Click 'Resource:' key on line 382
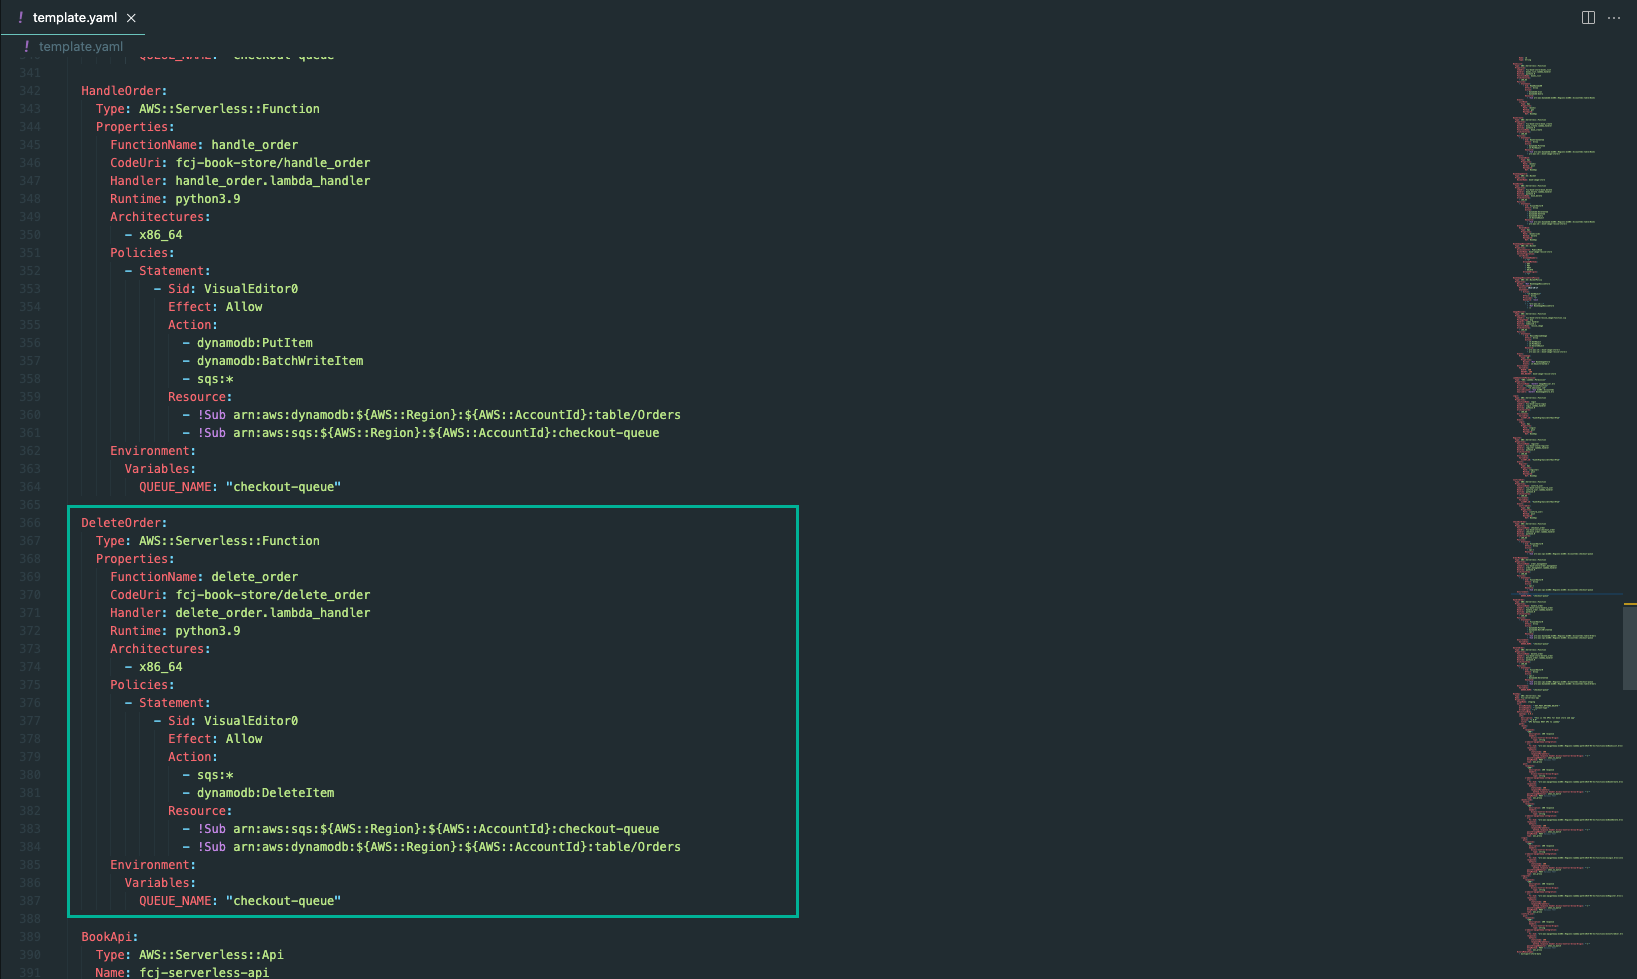 [200, 811]
